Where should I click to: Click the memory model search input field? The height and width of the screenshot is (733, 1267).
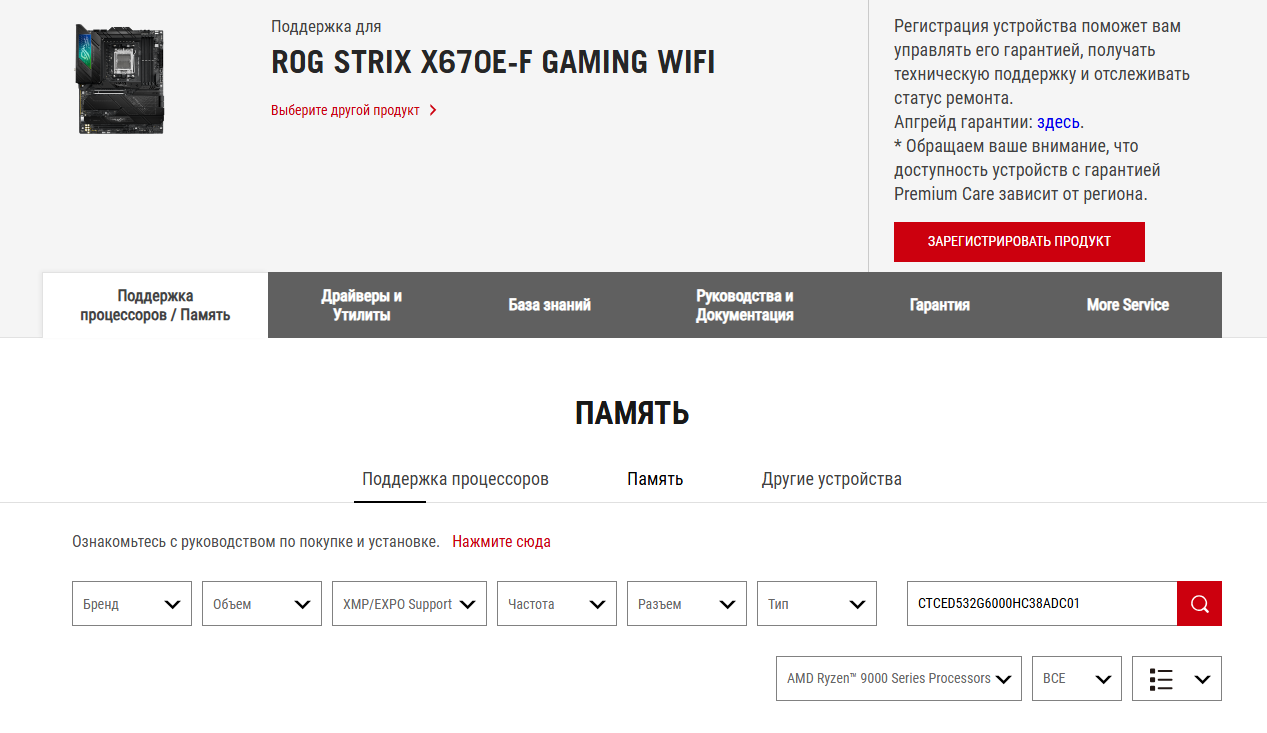[1042, 604]
